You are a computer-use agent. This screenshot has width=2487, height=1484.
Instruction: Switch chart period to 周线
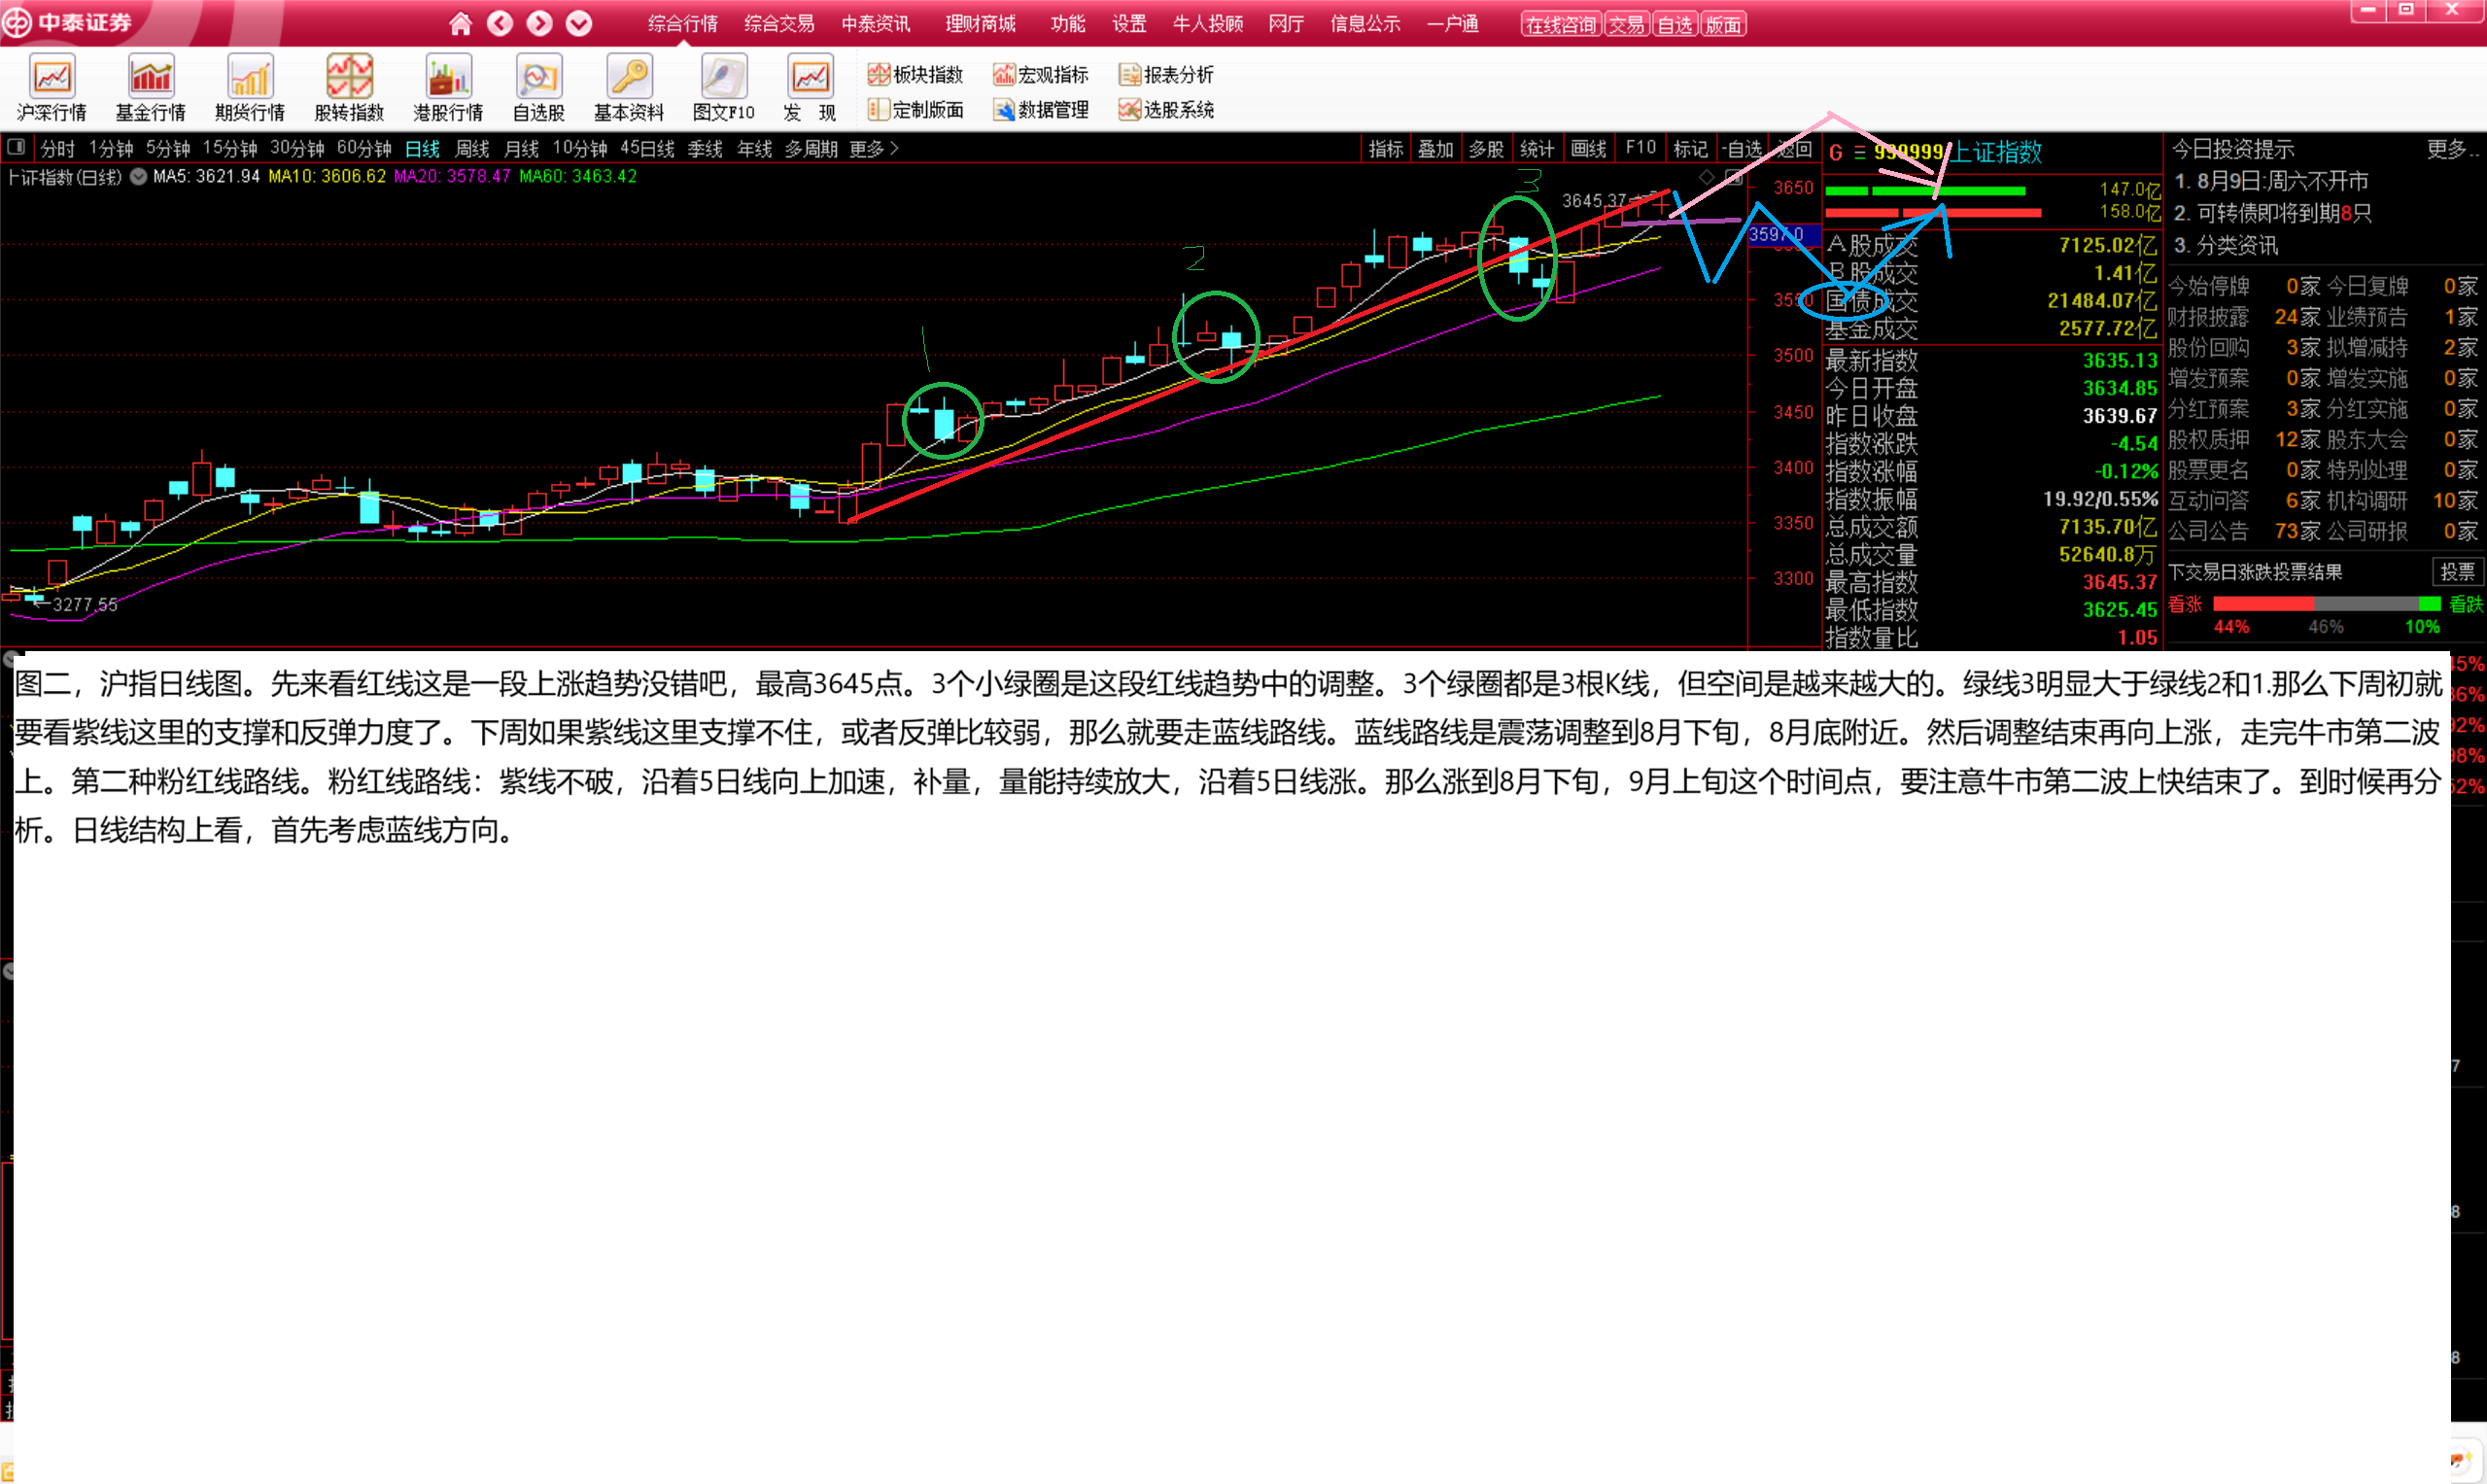(x=472, y=149)
